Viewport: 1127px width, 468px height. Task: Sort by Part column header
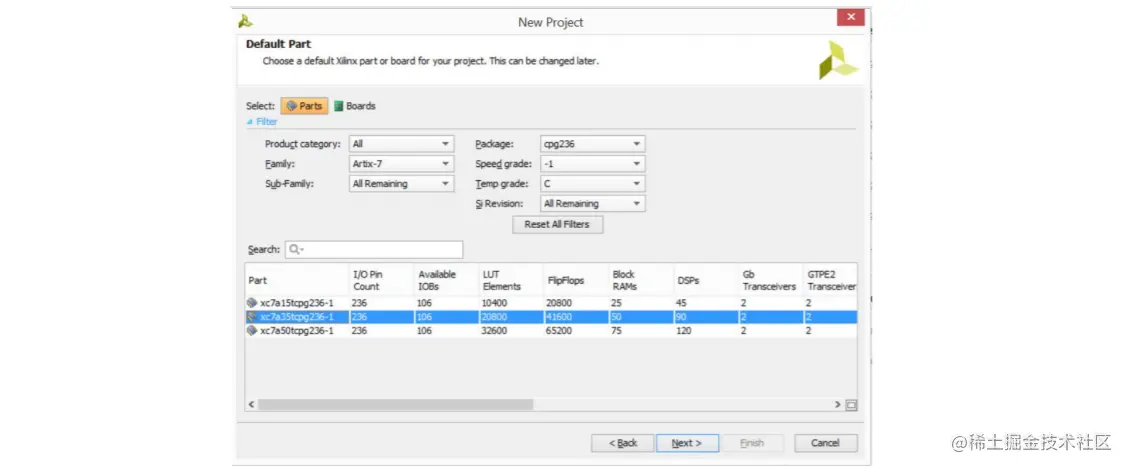point(297,280)
